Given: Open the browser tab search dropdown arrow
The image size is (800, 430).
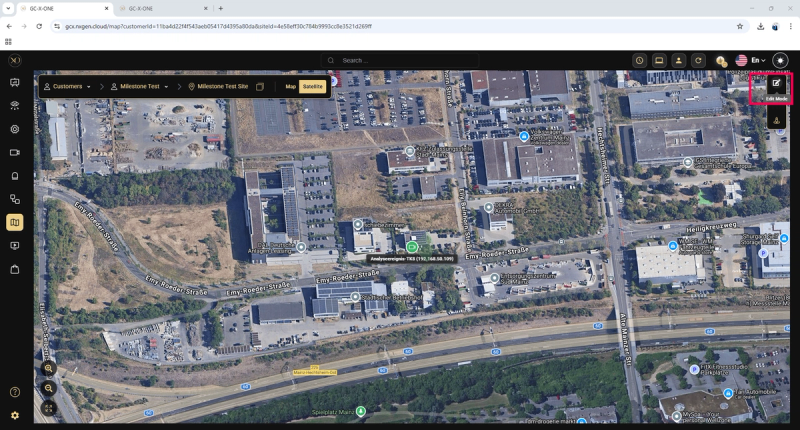Looking at the screenshot, I should (x=8, y=8).
